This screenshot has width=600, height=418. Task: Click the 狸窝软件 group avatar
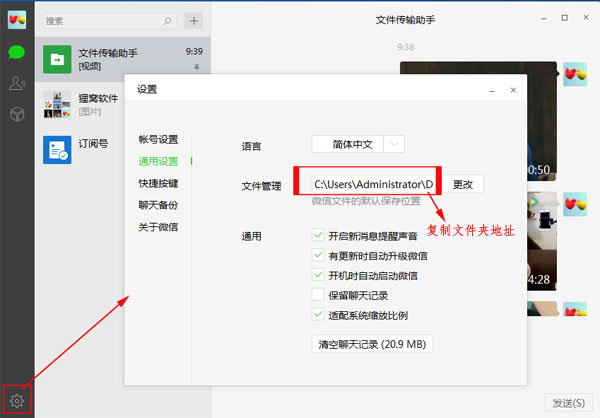[x=57, y=104]
